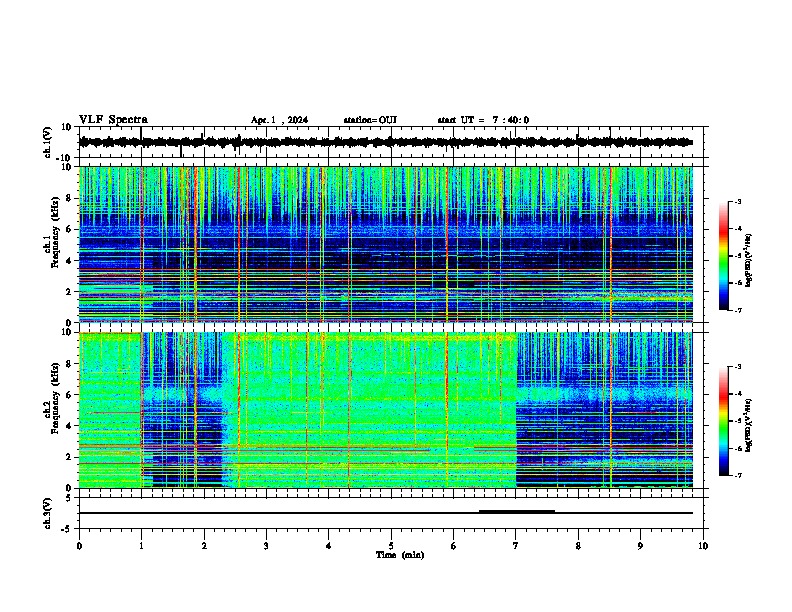Click the ch.1 spectrogram color scale bar
This screenshot has width=792, height=612.
tap(724, 256)
